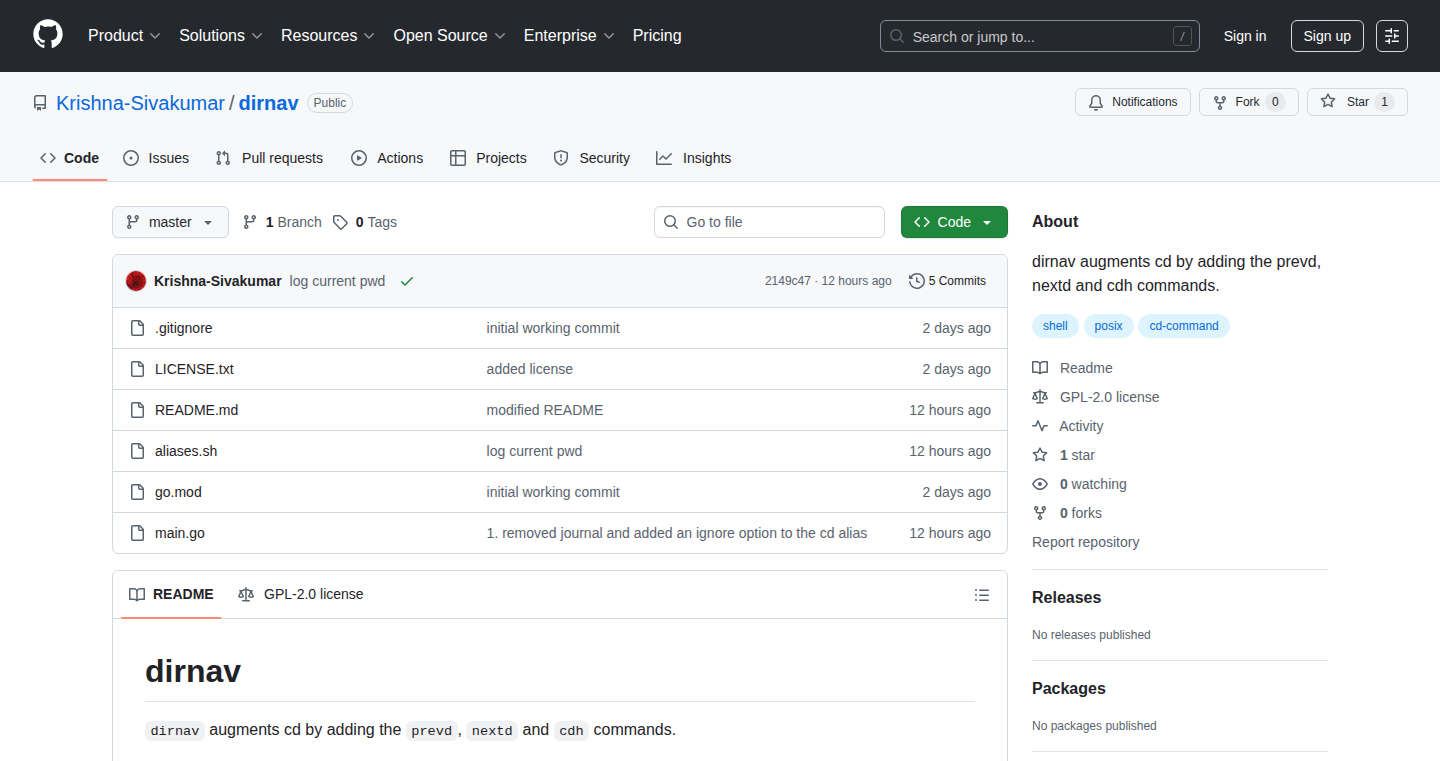Open the 'modified README' commit message
This screenshot has width=1440, height=761.
pyautogui.click(x=545, y=410)
